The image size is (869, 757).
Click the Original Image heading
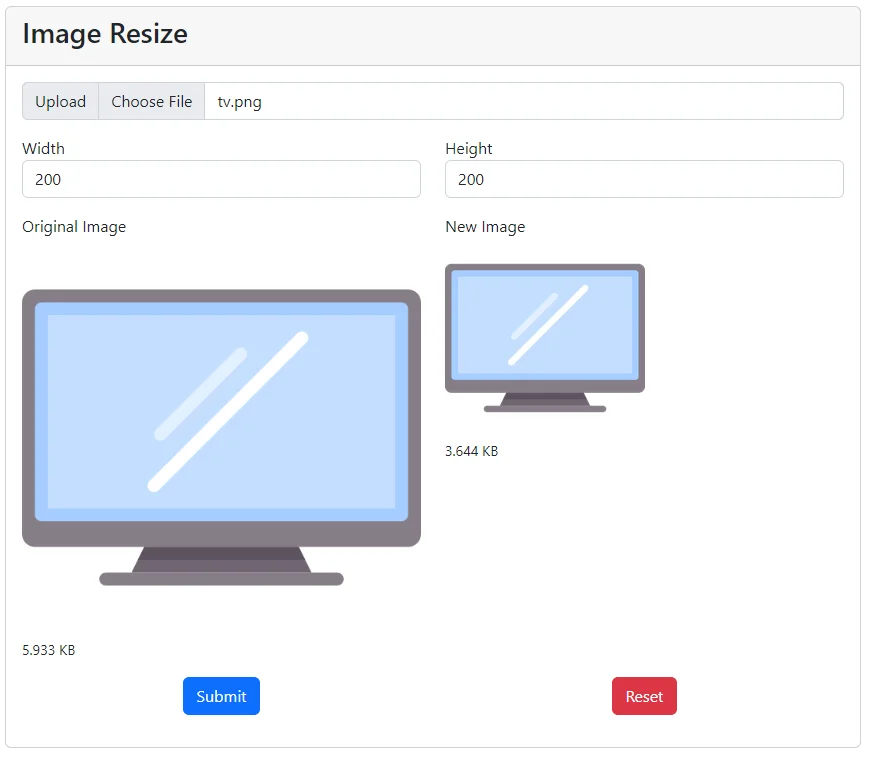coord(73,227)
